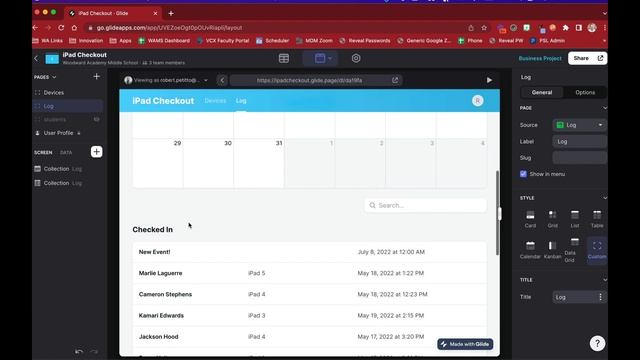Image resolution: width=640 pixels, height=360 pixels.
Task: Select the Table style icon
Action: (x=597, y=219)
